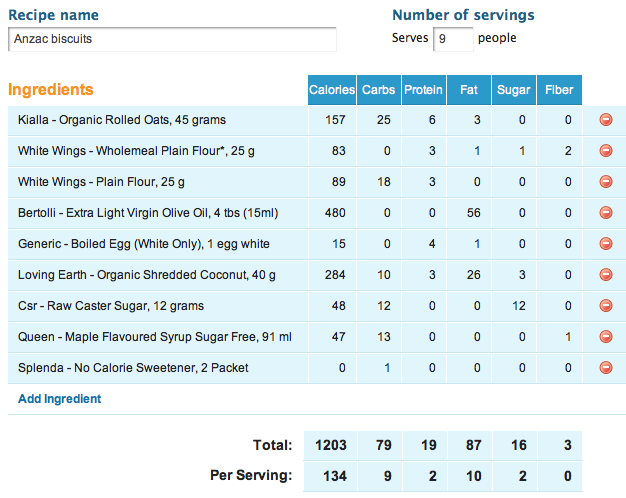The image size is (626, 498).
Task: Select the Carbs column header
Action: [378, 90]
